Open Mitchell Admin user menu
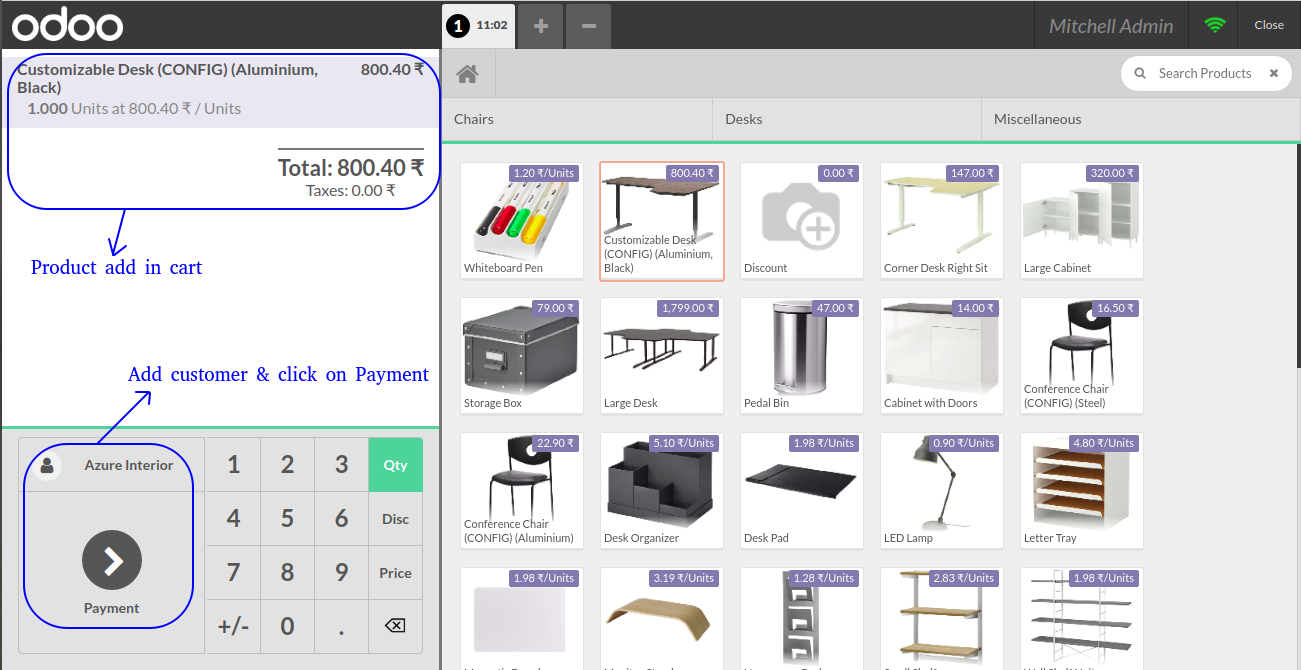 1111,26
